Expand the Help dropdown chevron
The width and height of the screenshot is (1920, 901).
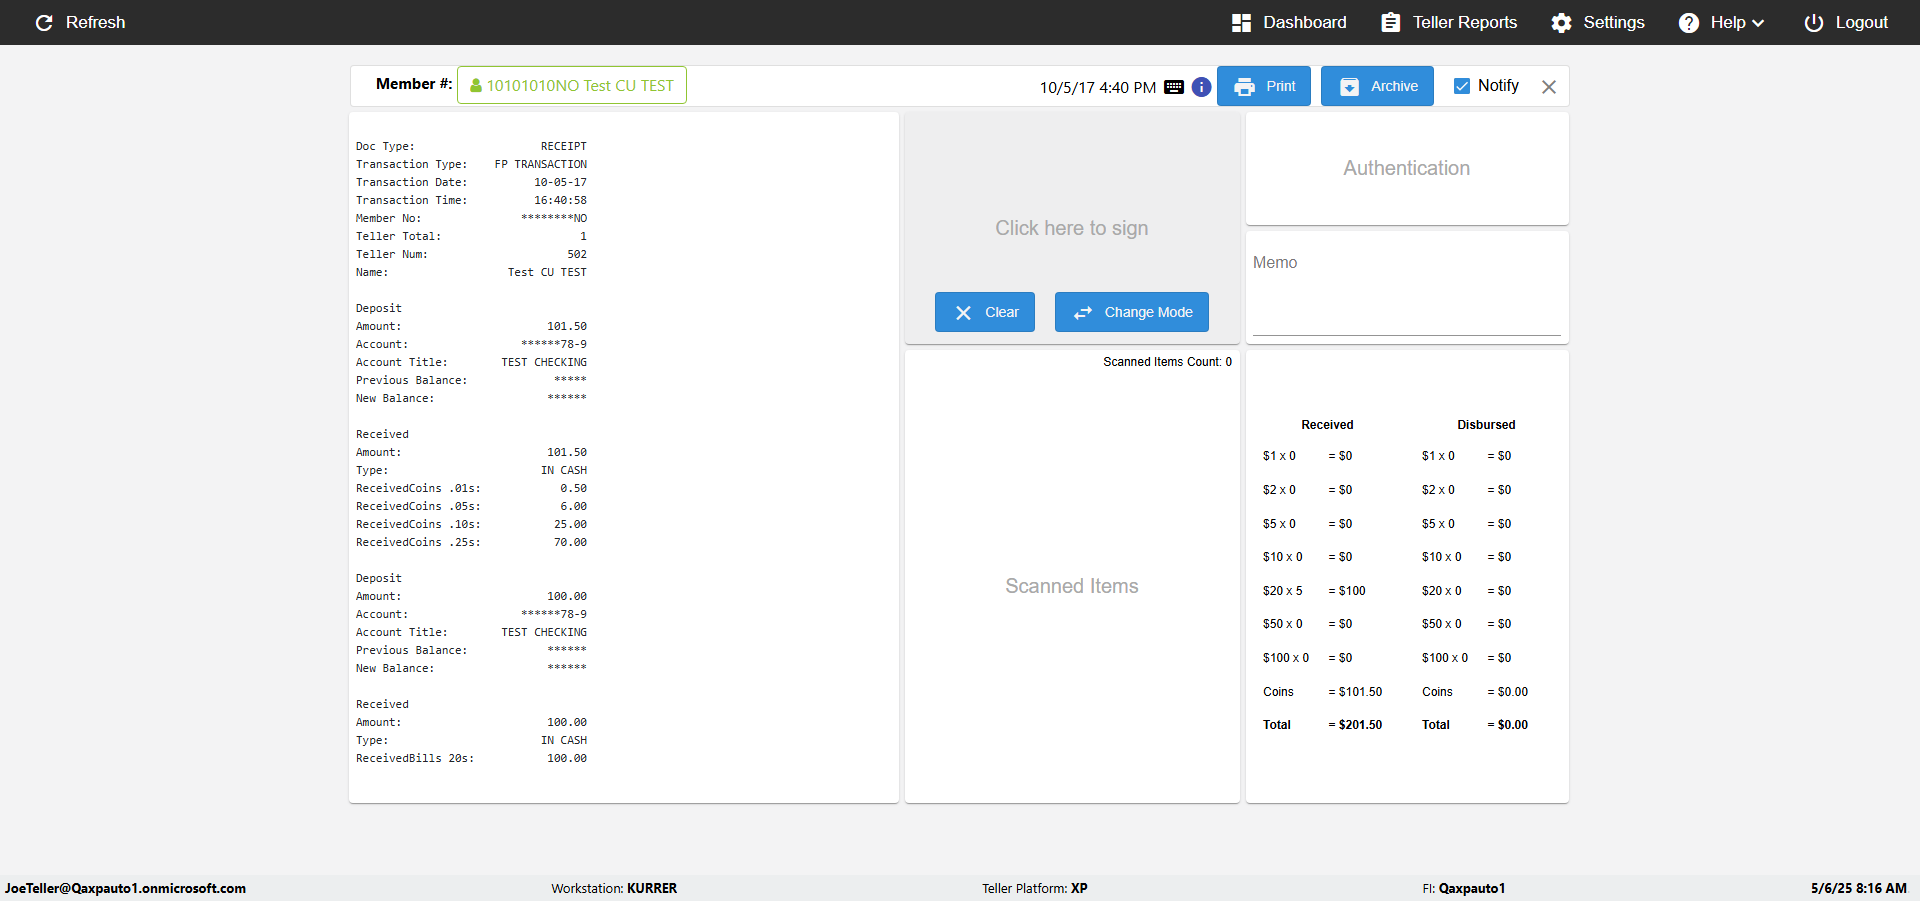[1758, 23]
